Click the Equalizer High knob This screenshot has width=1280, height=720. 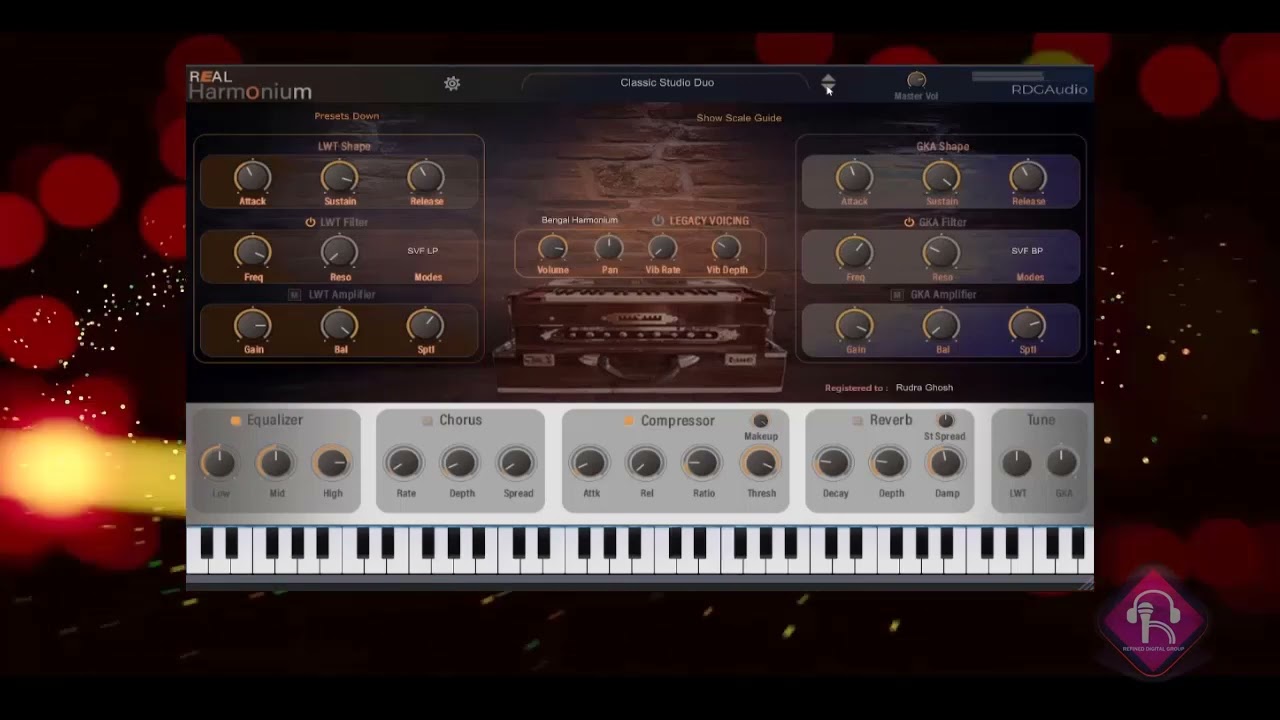click(332, 463)
